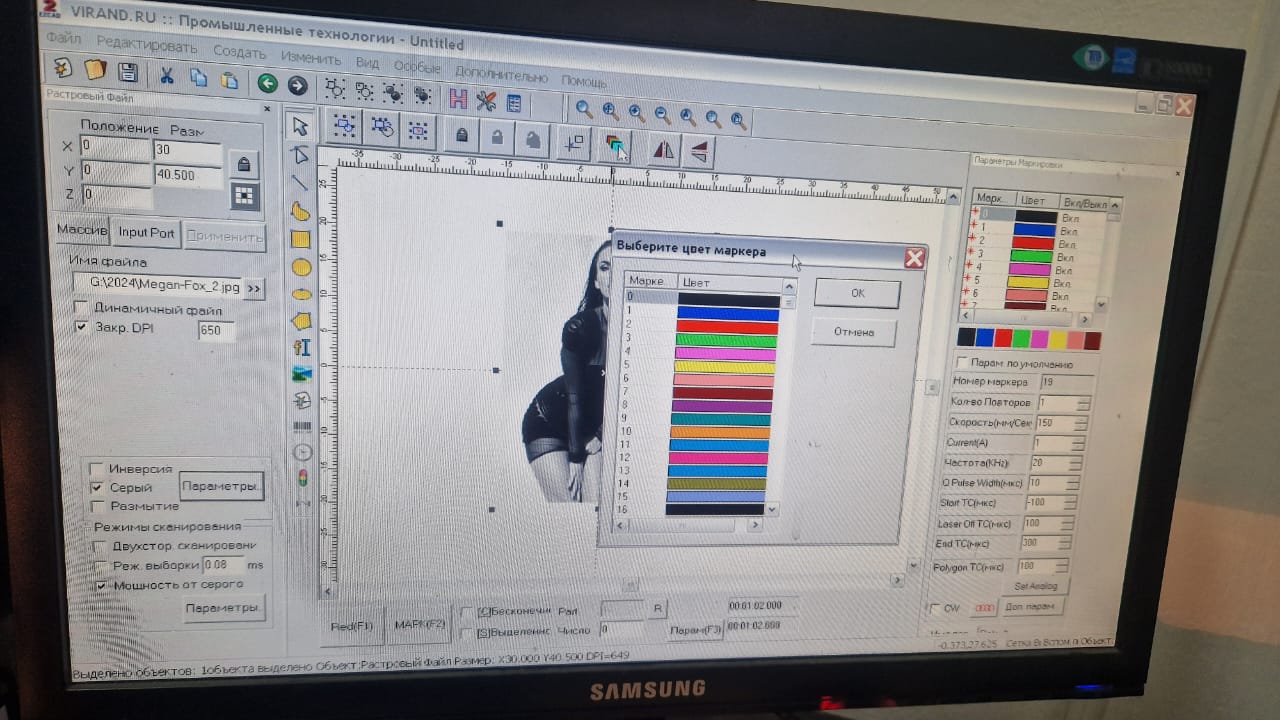The width and height of the screenshot is (1280, 720).
Task: Select the red color for marker 2 in dialog
Action: (727, 327)
